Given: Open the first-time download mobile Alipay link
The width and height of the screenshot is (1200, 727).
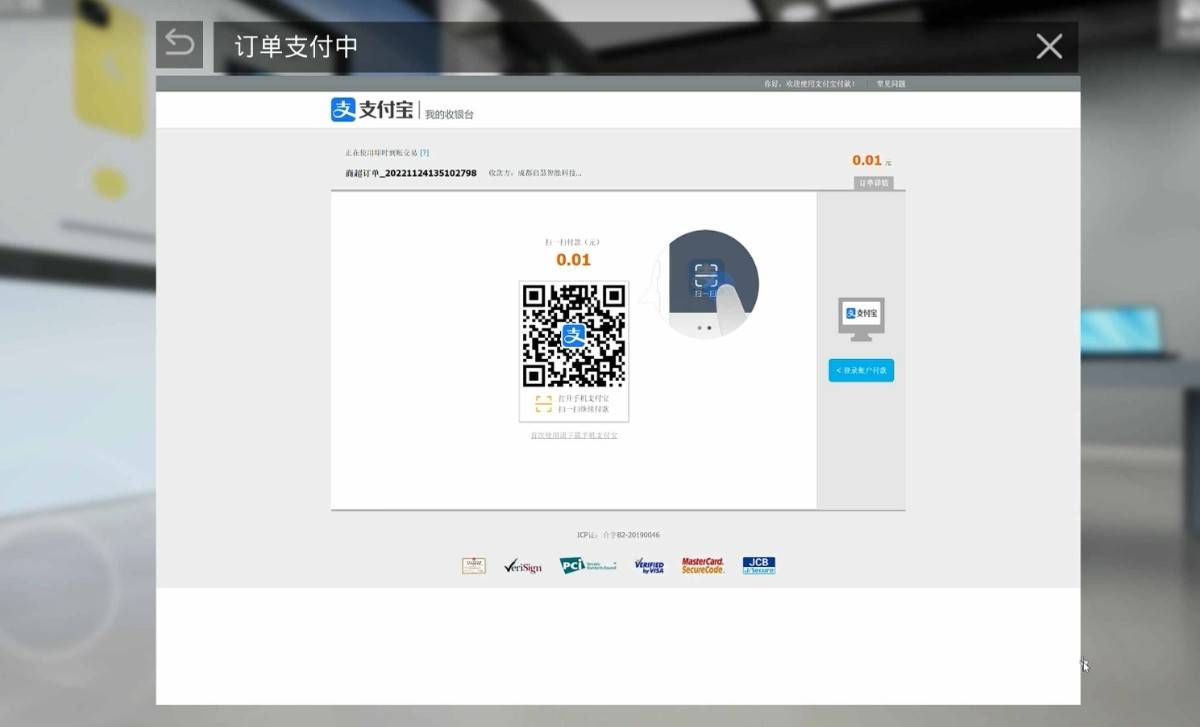Looking at the screenshot, I should [574, 435].
